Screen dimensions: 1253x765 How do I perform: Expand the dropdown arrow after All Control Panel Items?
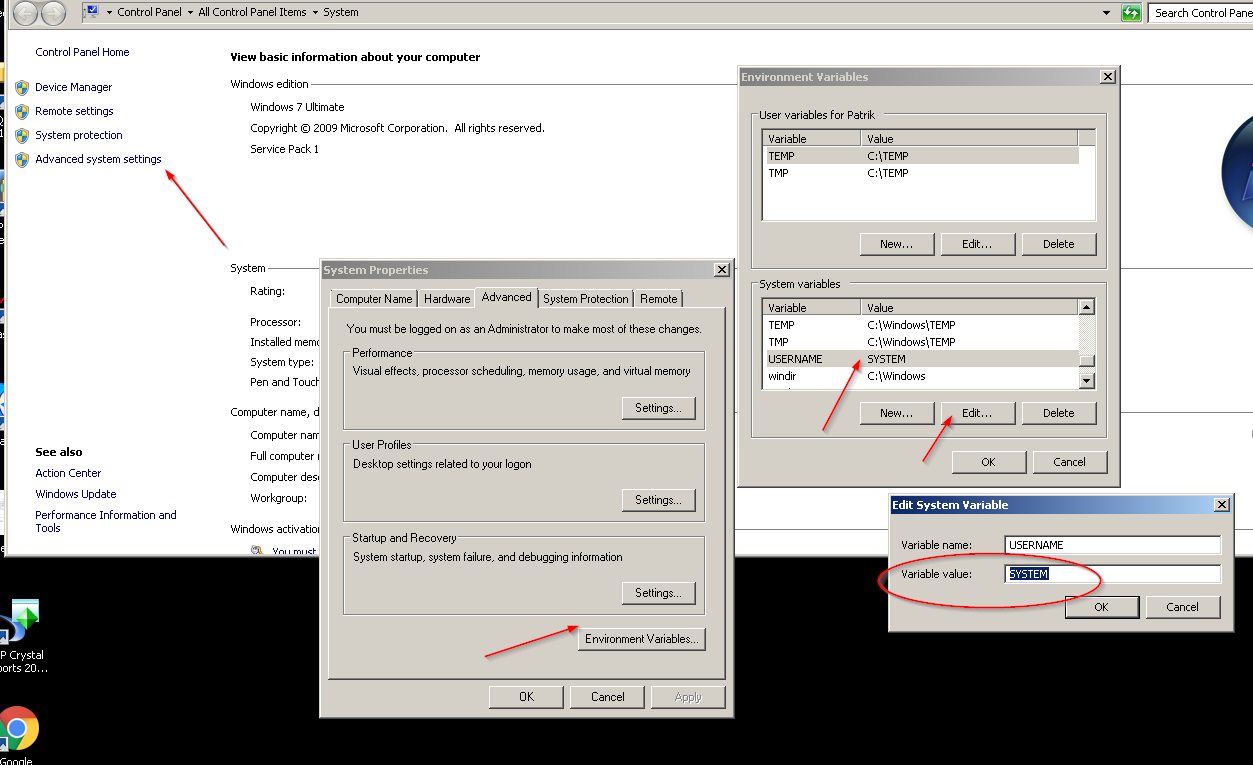[x=314, y=13]
